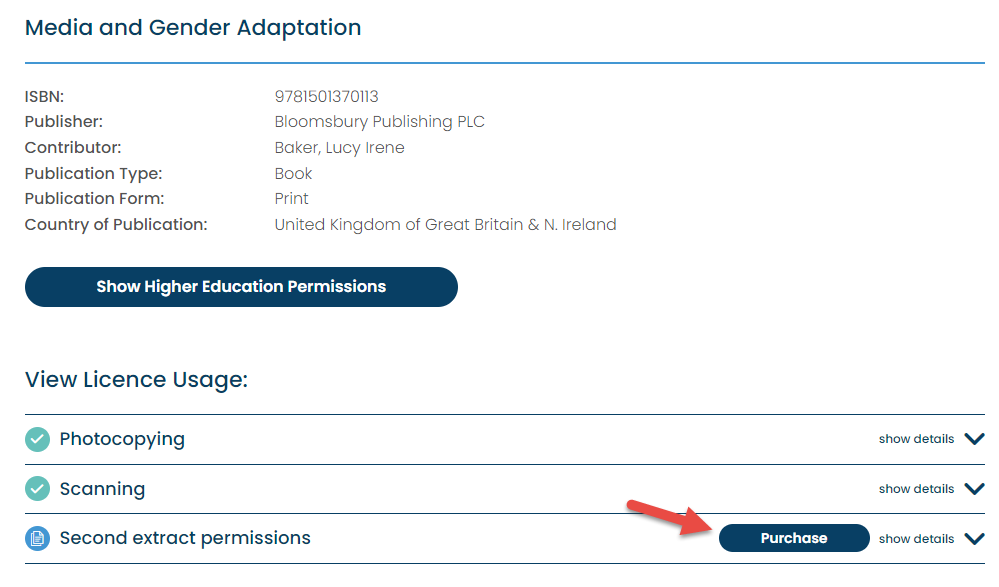Click contributor name Baker, Lucy Irene

click(339, 148)
